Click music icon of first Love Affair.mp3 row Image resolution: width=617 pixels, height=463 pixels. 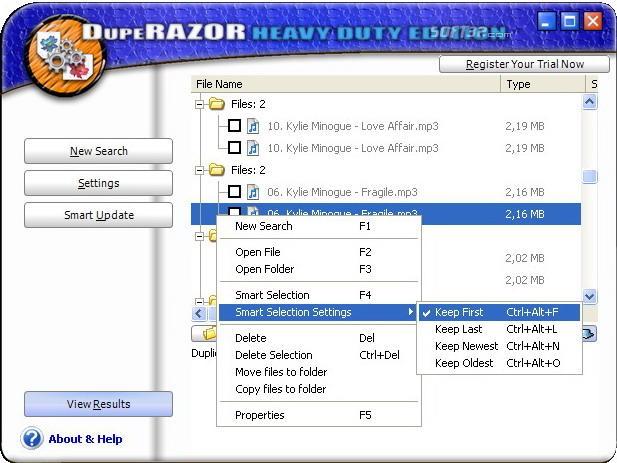click(x=253, y=126)
